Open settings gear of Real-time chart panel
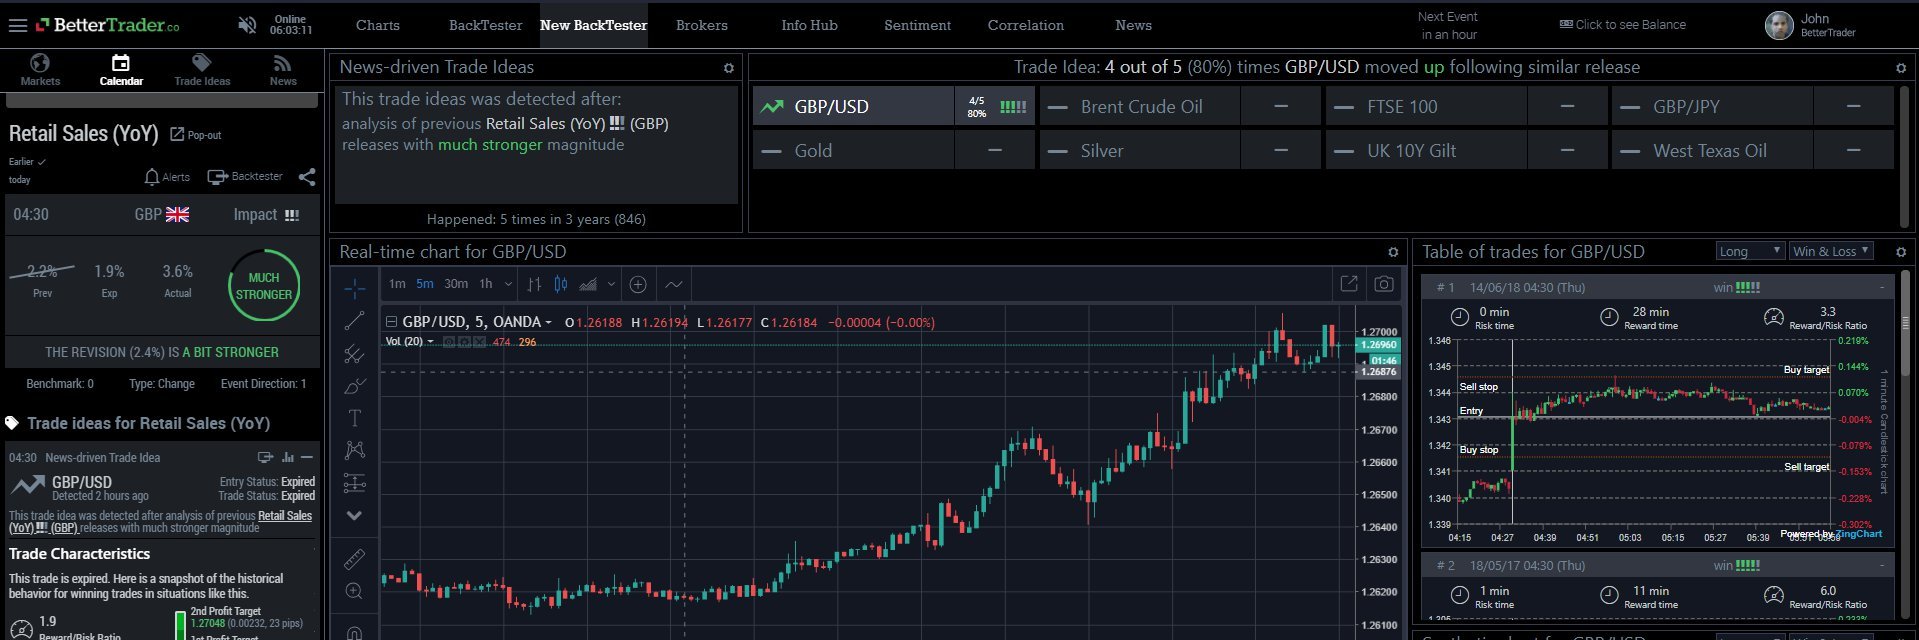Screen dimensions: 1919x640 click(x=1393, y=252)
